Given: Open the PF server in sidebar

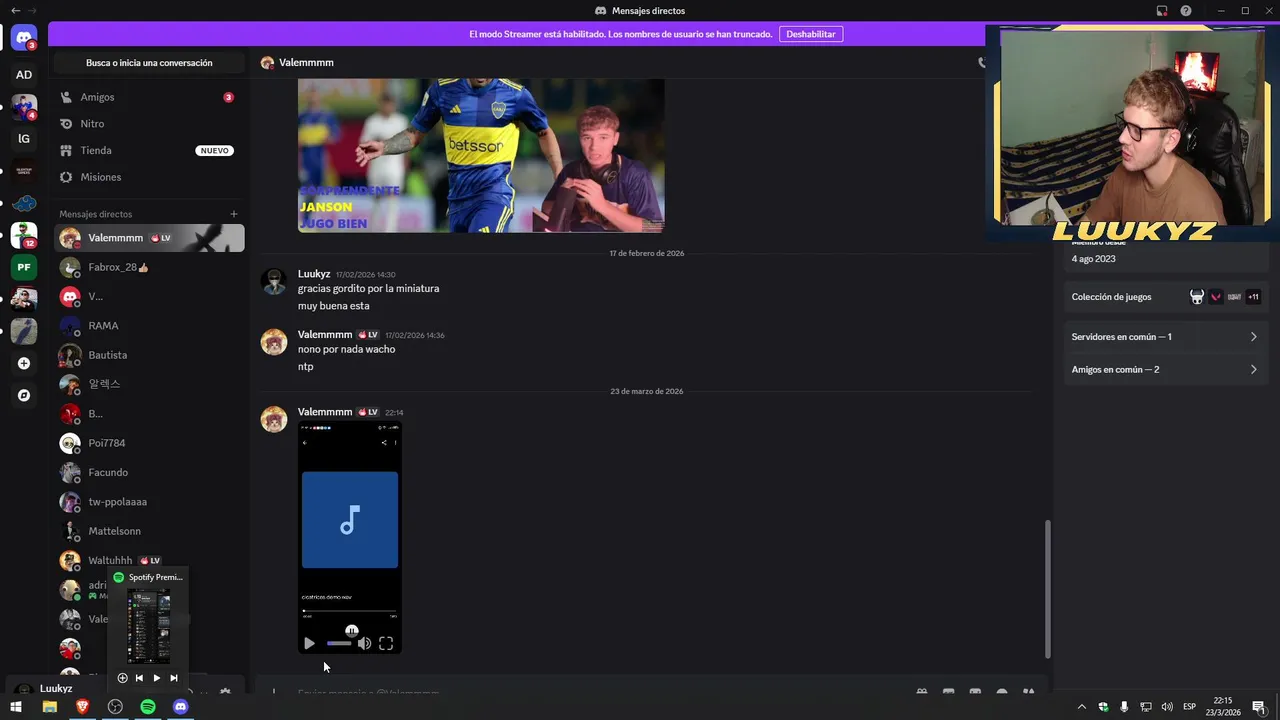Looking at the screenshot, I should [24, 267].
